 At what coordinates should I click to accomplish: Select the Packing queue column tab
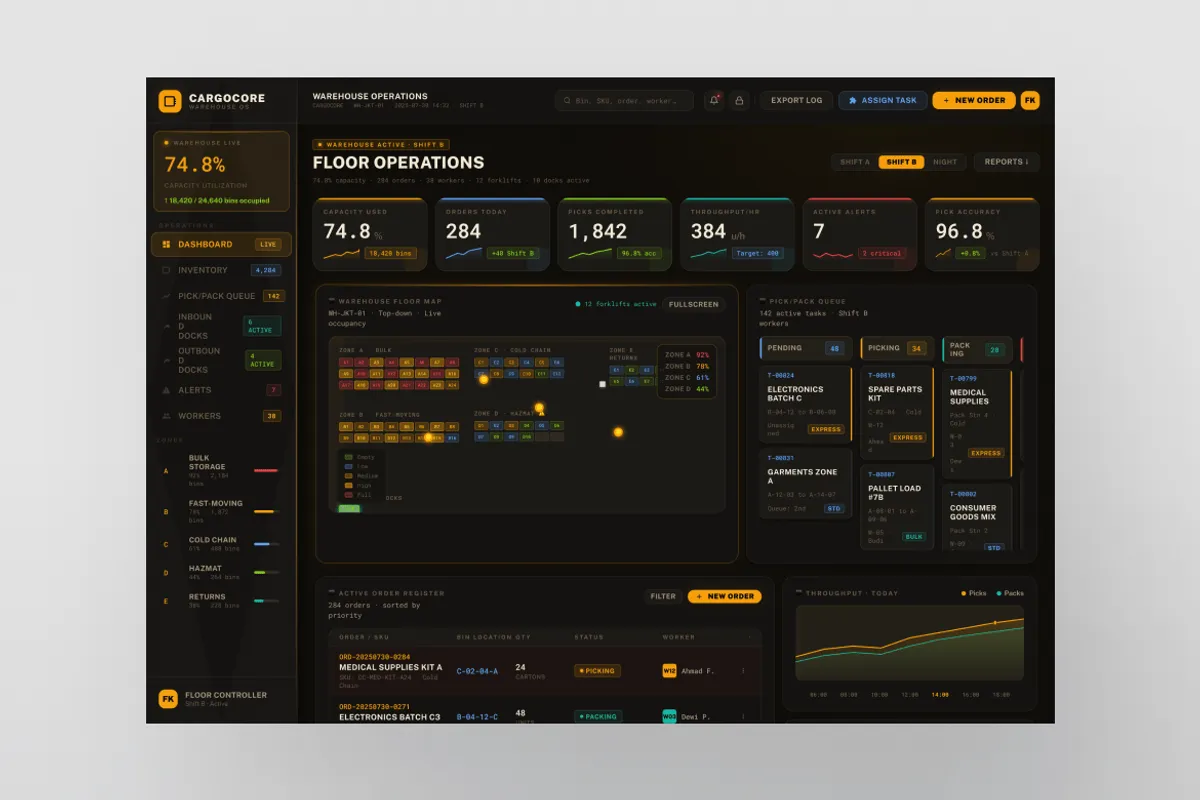click(x=976, y=348)
